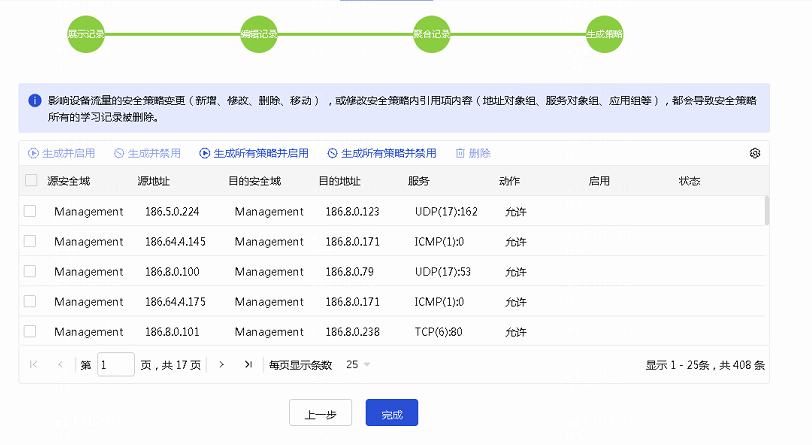Go to the next page
812x445 pixels.
click(x=221, y=365)
